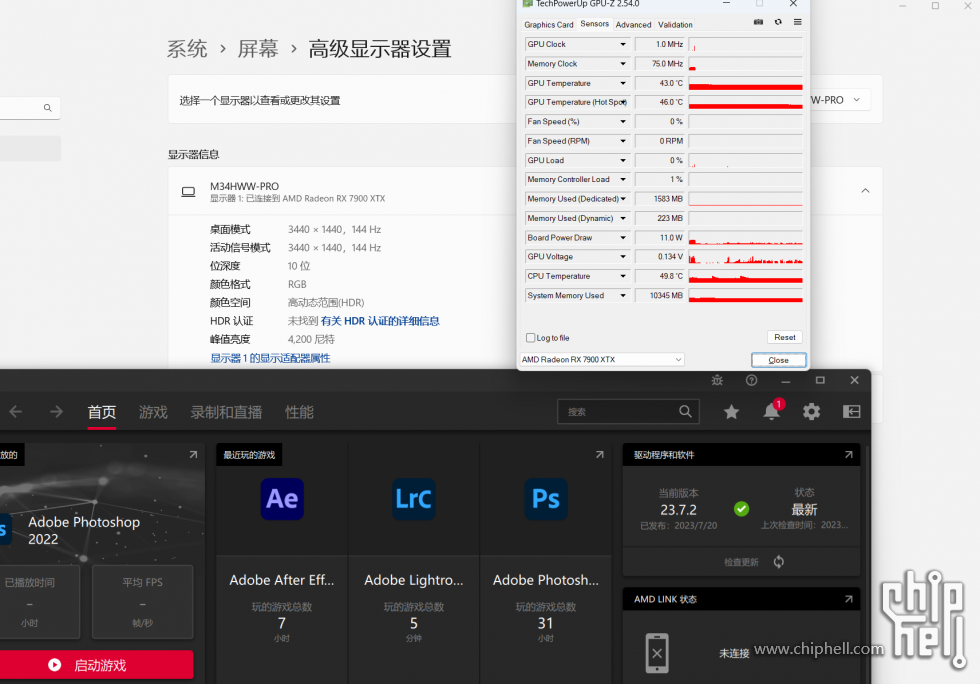Image resolution: width=980 pixels, height=684 pixels.
Task: Click the AMD Software forward arrow
Action: click(56, 411)
